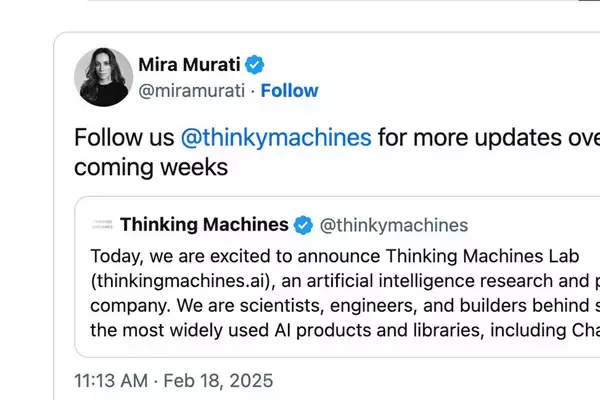
Task: Click the "Follow us" text in the main tweet
Action: pos(124,137)
